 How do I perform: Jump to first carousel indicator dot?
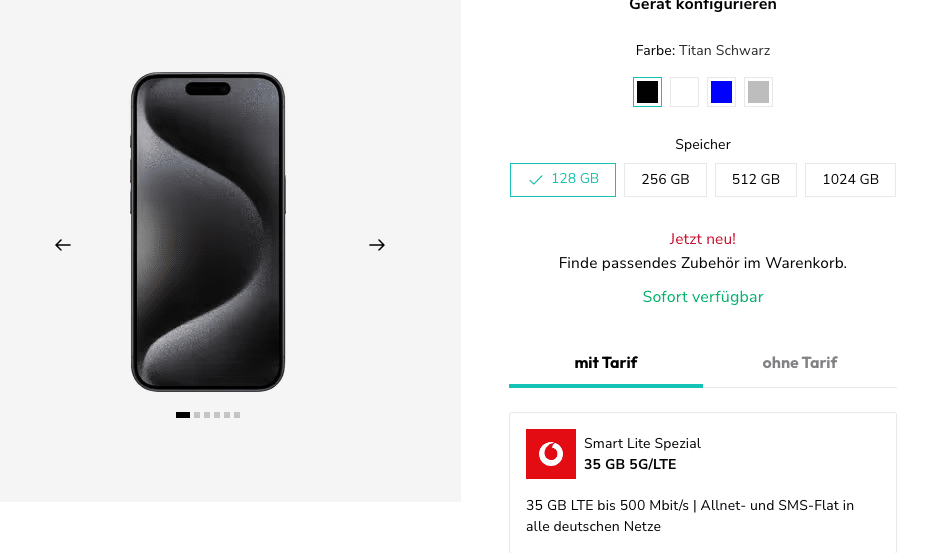[x=183, y=415]
